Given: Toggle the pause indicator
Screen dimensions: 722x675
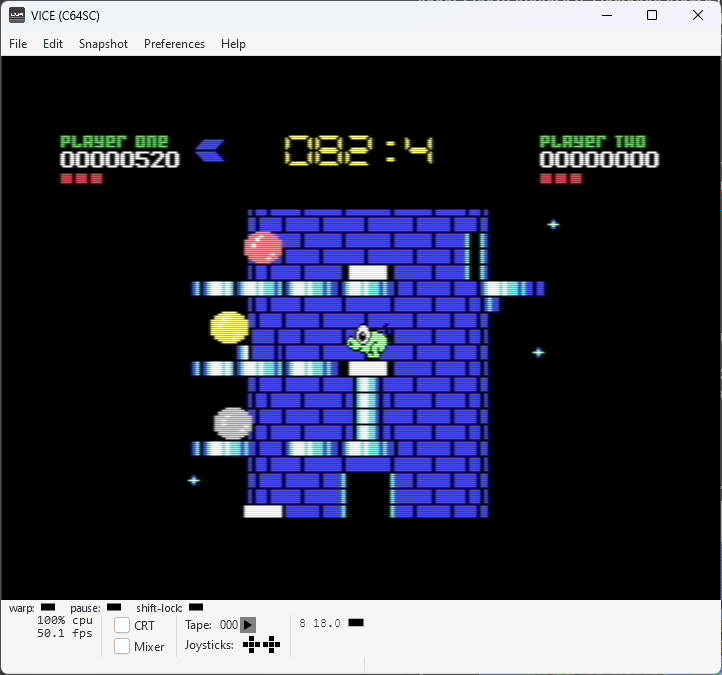Looking at the screenshot, I should pos(114,607).
